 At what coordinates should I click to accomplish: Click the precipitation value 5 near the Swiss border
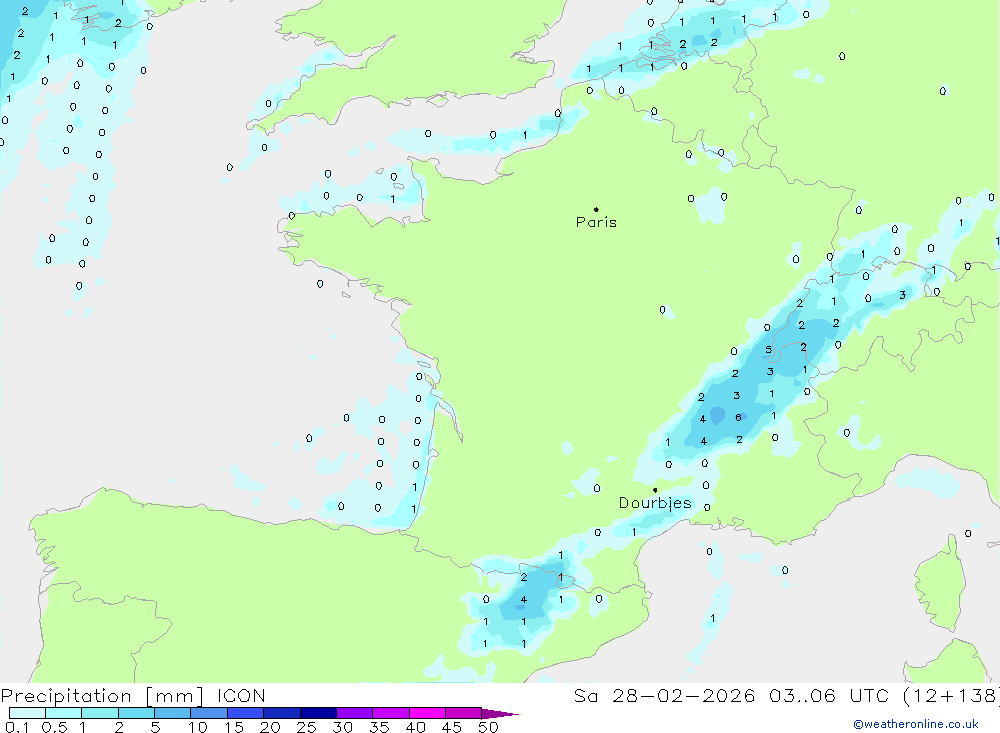[768, 350]
